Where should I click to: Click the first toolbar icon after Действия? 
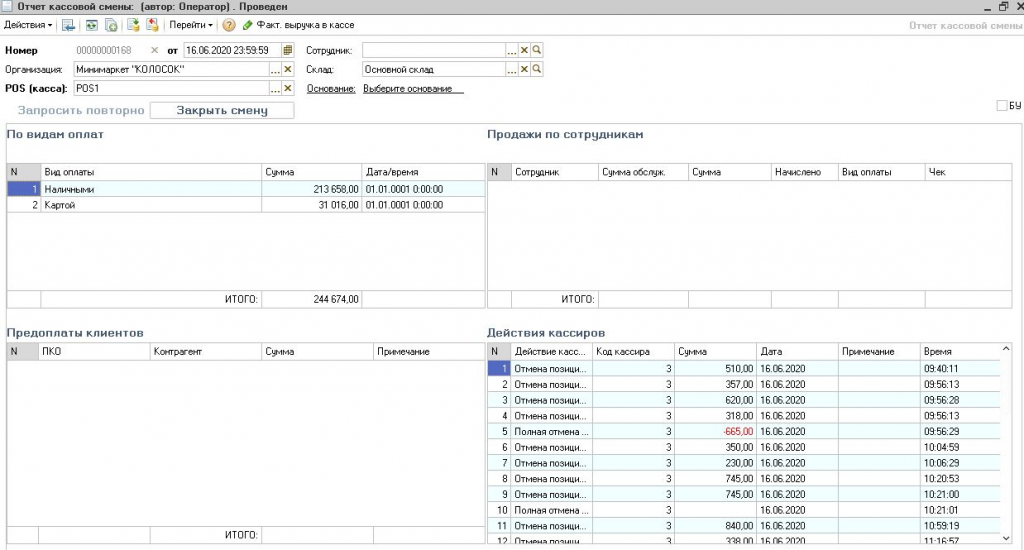pos(69,25)
